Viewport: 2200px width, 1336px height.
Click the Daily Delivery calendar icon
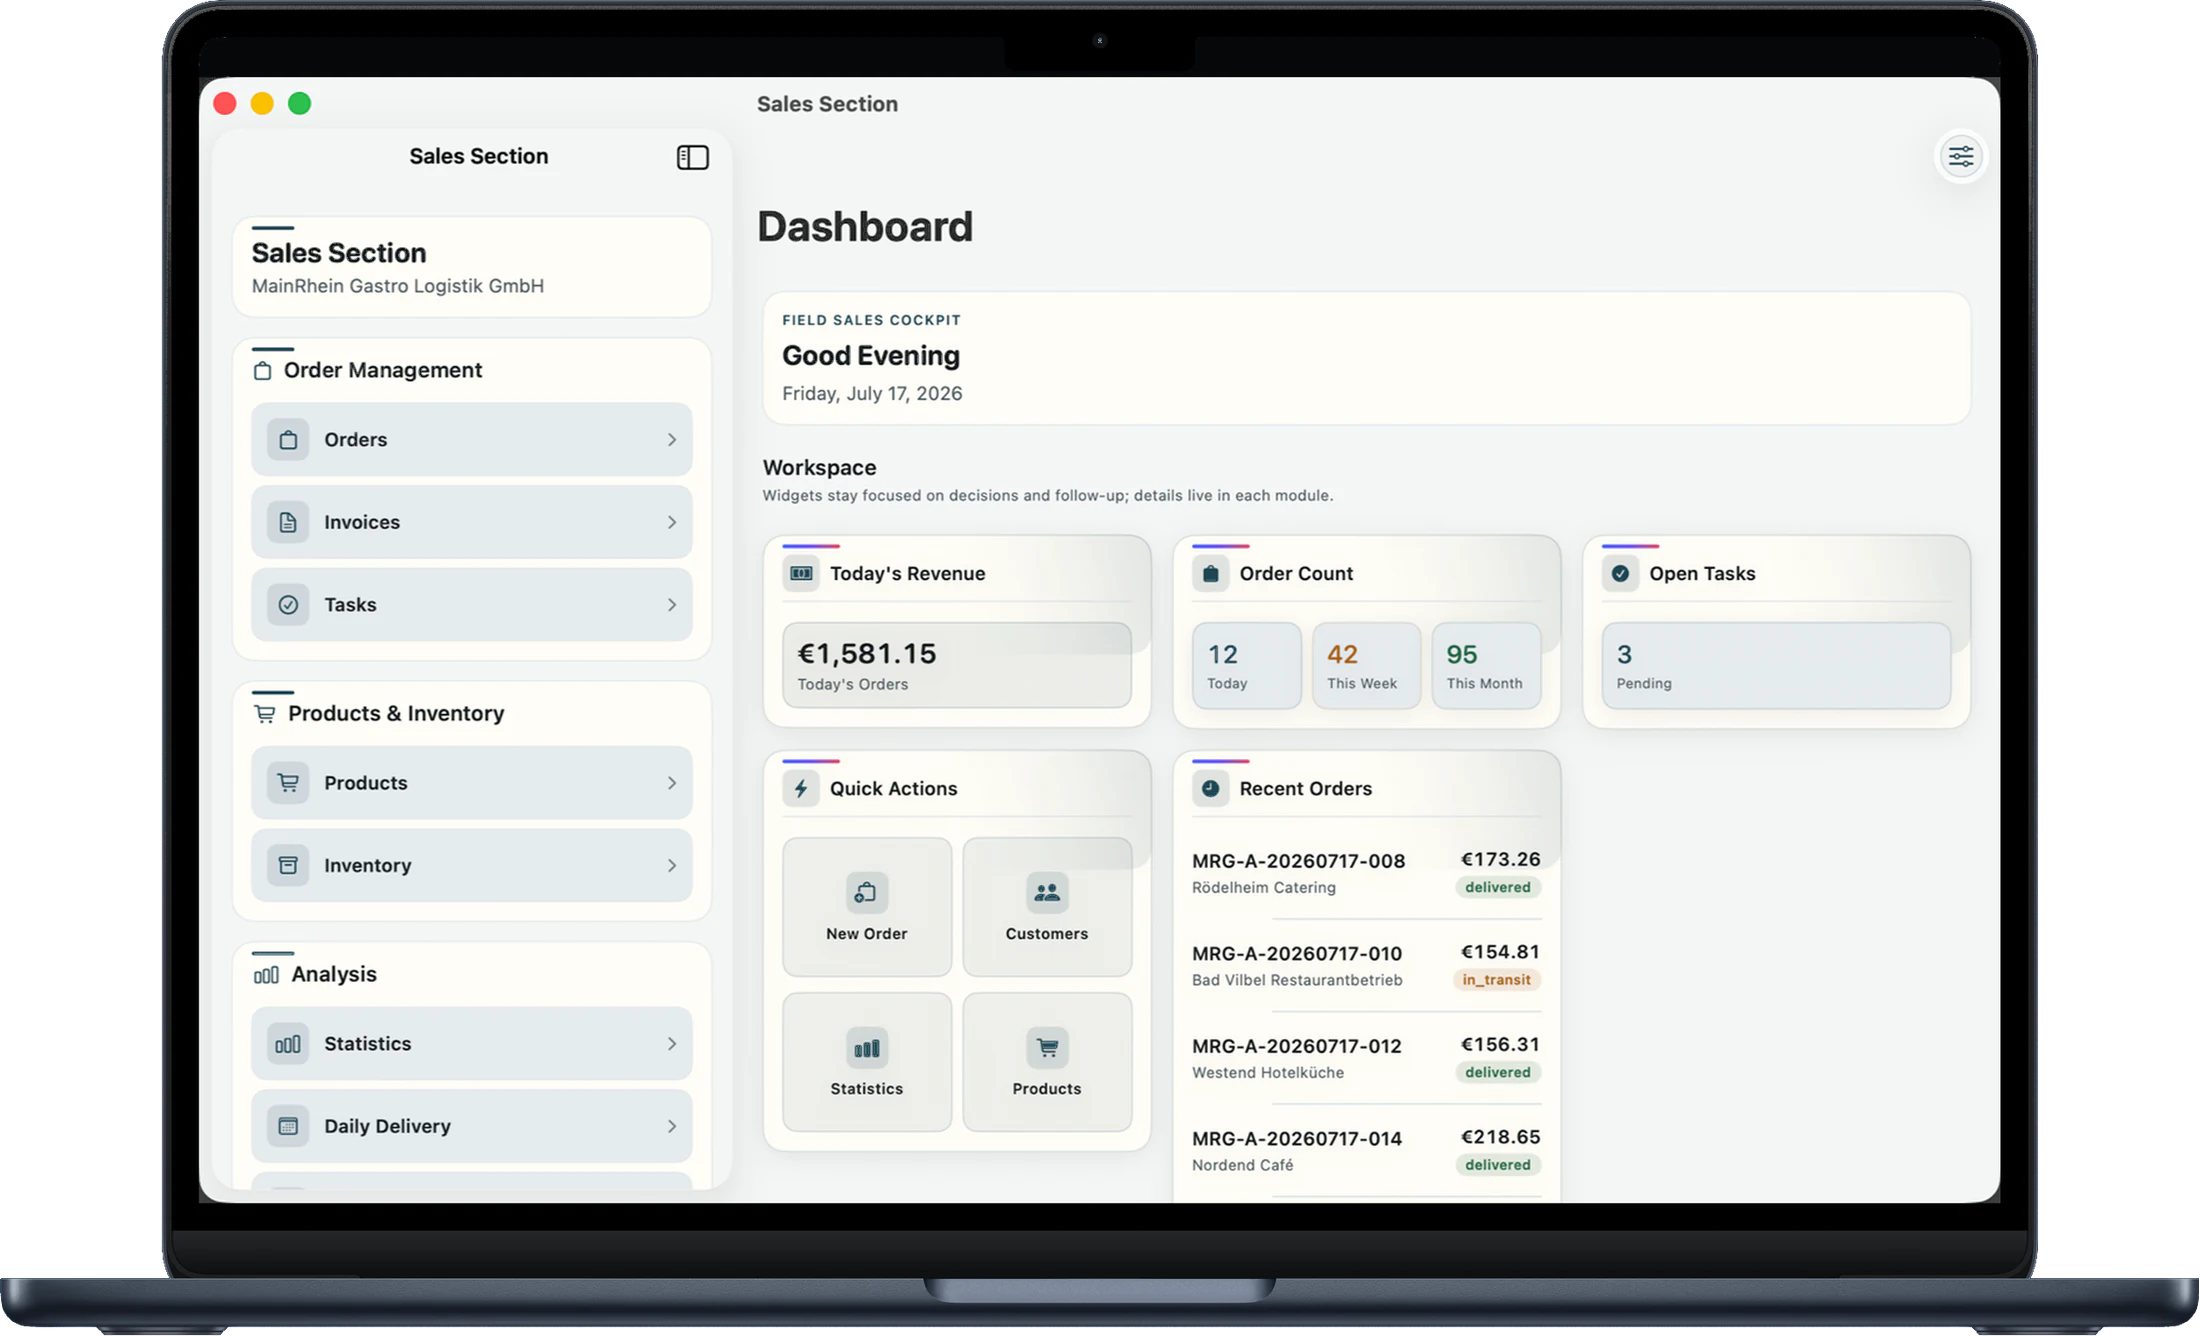(x=288, y=1127)
